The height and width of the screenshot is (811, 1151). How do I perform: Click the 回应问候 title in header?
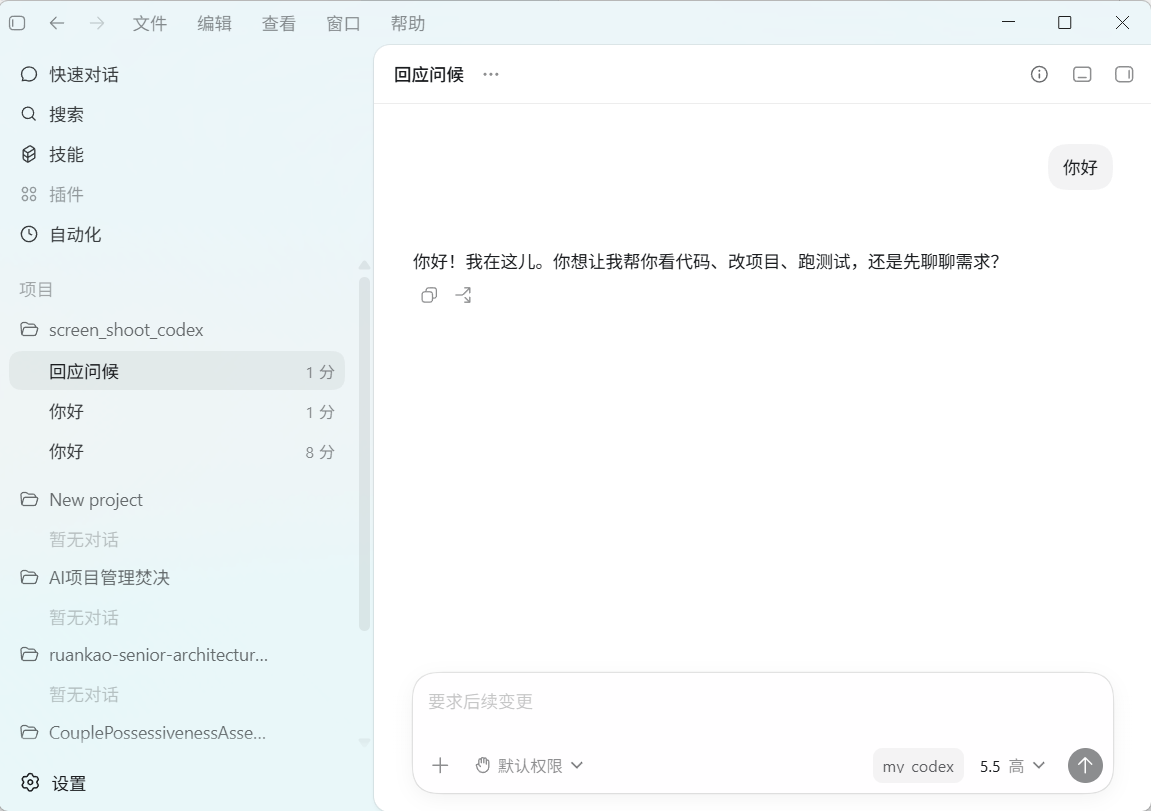tap(429, 74)
